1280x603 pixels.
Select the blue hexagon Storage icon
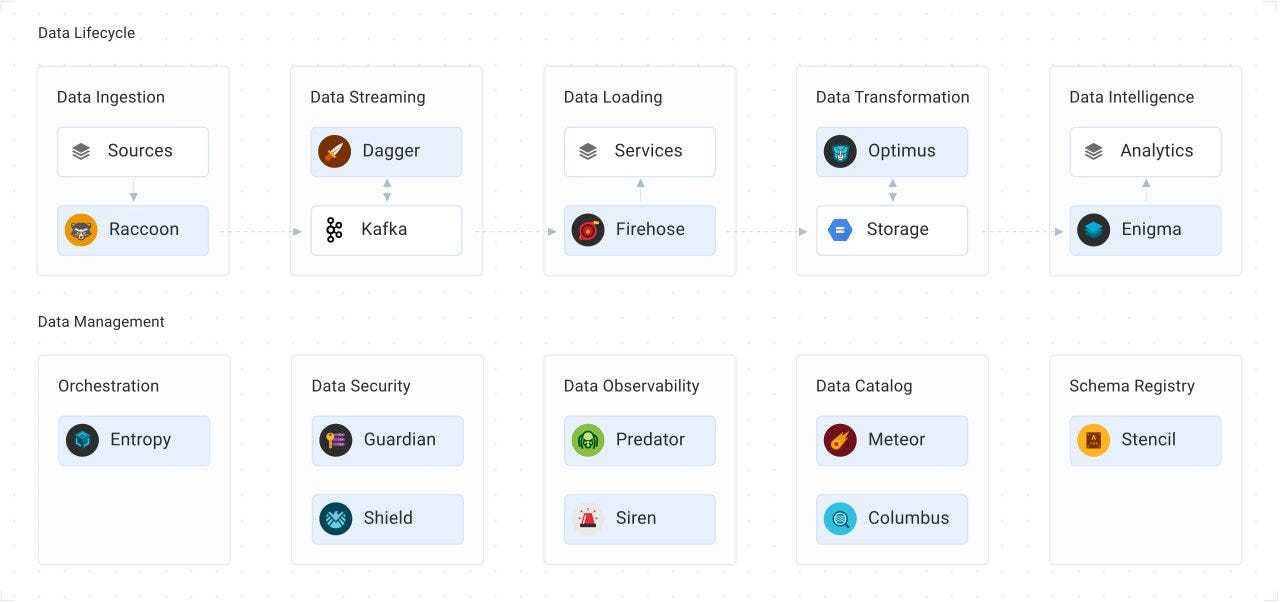(x=840, y=230)
